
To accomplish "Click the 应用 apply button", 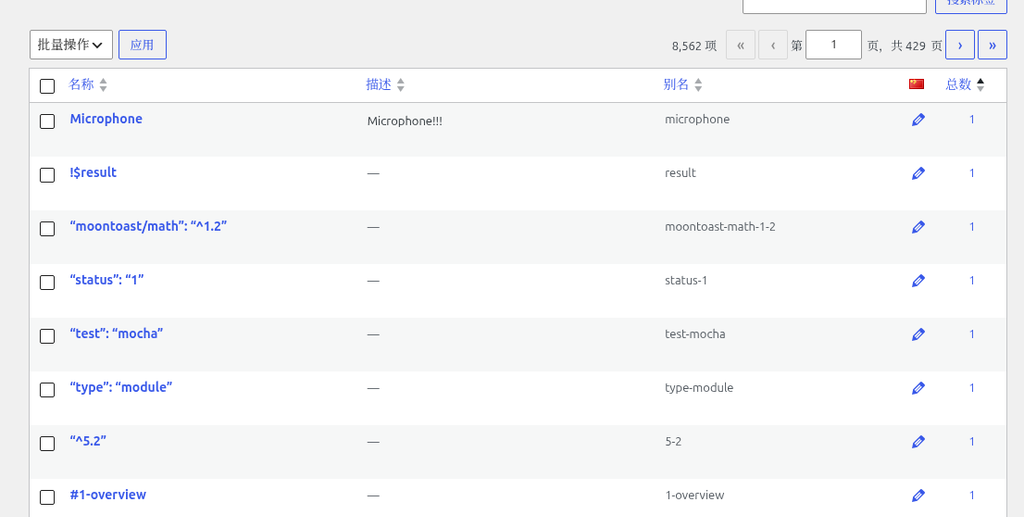I will point(142,44).
